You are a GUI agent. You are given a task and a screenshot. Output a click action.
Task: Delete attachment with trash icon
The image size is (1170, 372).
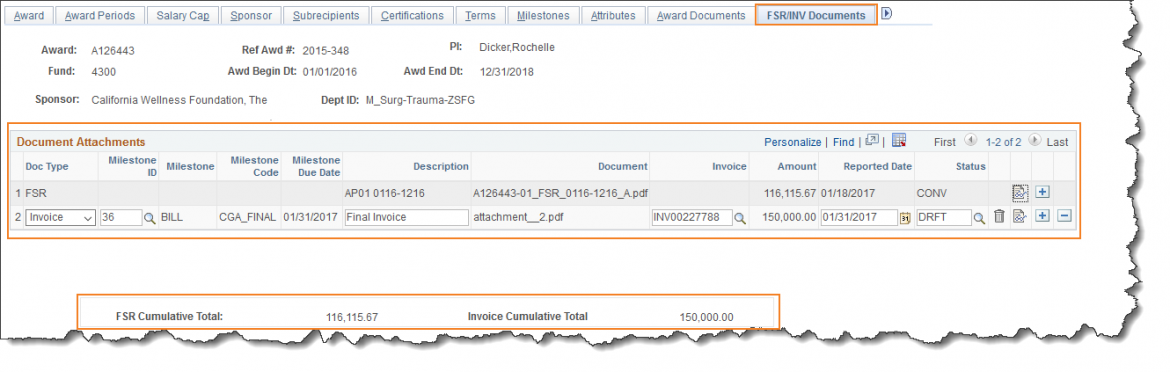tap(1000, 217)
